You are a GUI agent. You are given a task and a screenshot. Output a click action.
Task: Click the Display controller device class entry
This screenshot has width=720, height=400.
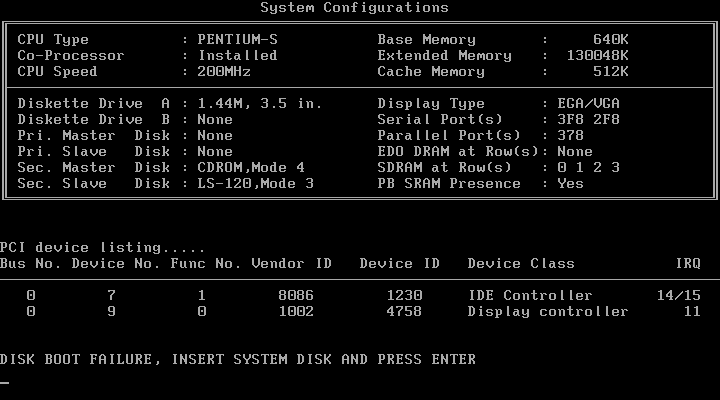point(548,312)
